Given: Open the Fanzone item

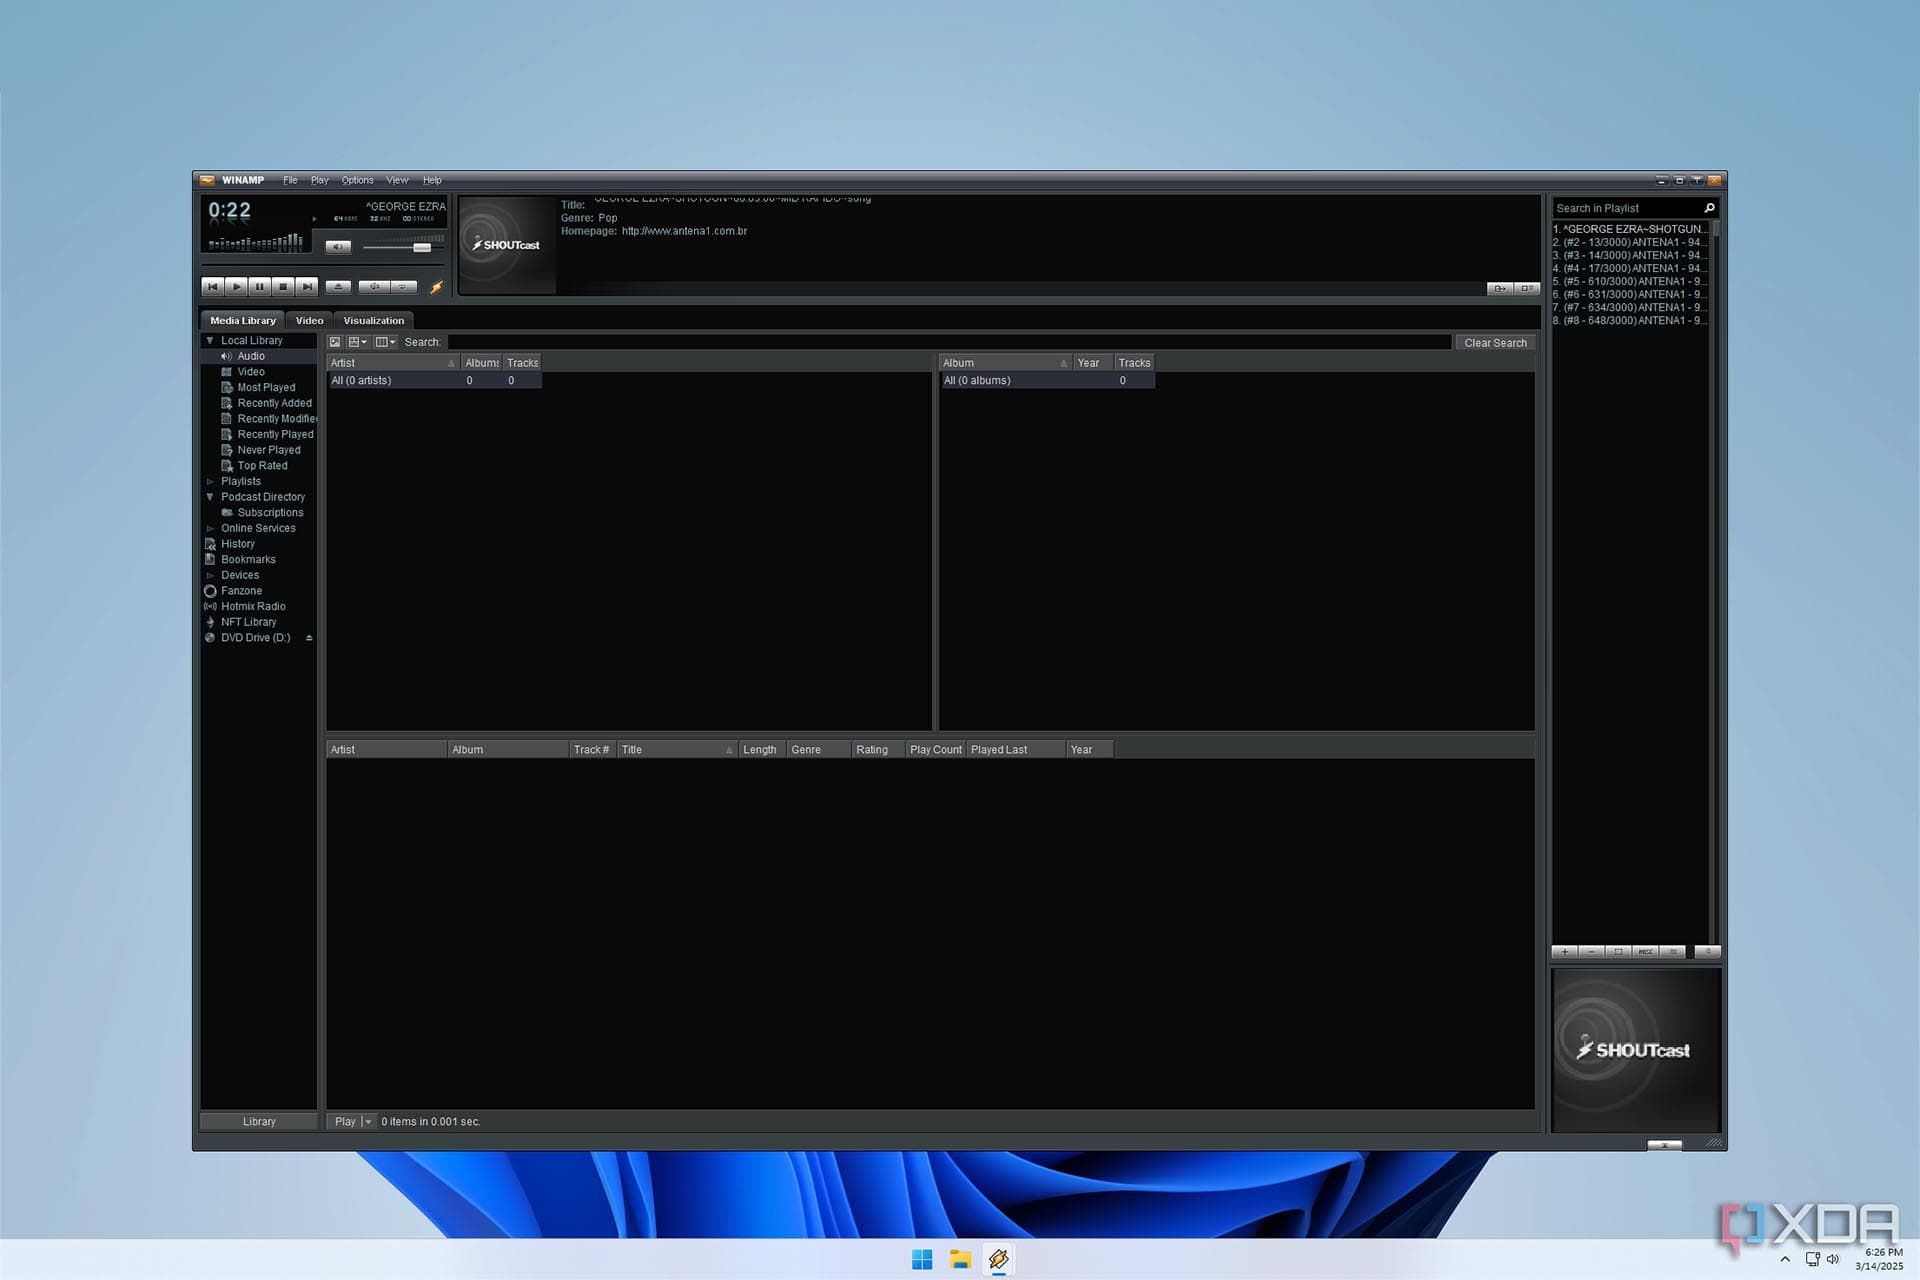Looking at the screenshot, I should point(241,591).
